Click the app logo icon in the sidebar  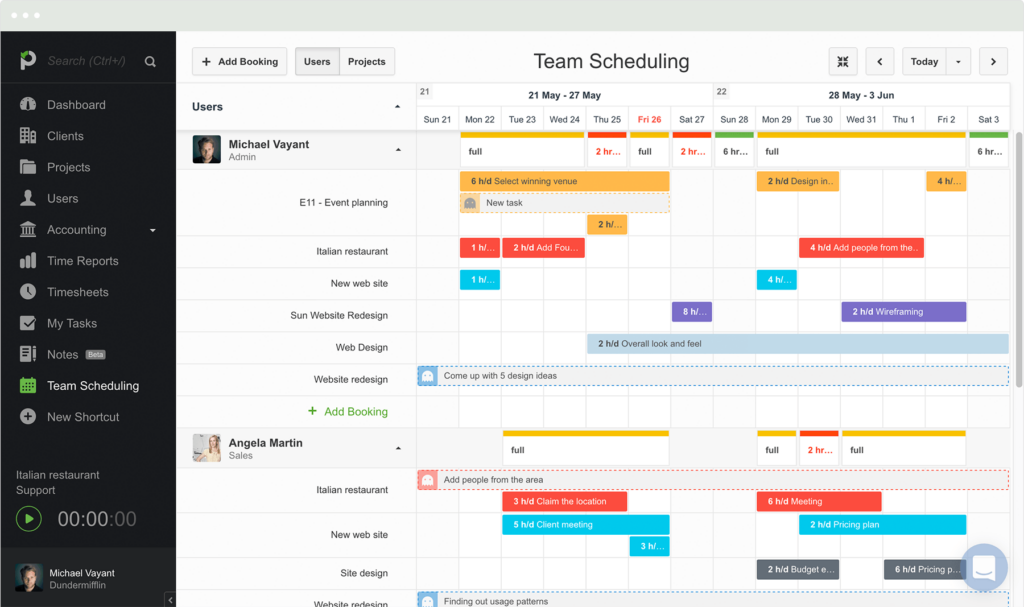[27, 60]
